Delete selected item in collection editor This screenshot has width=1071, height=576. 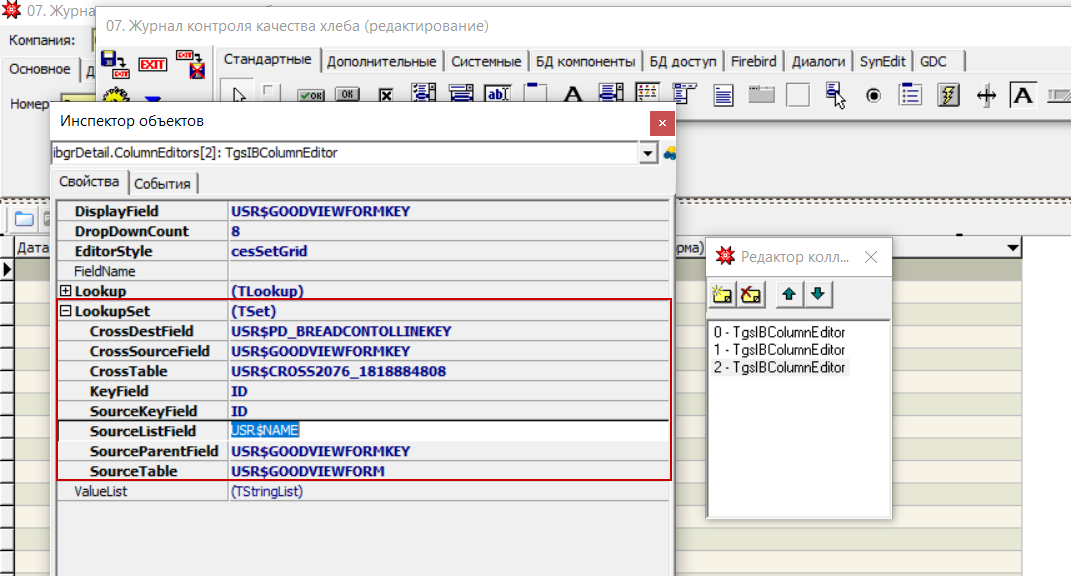750,294
